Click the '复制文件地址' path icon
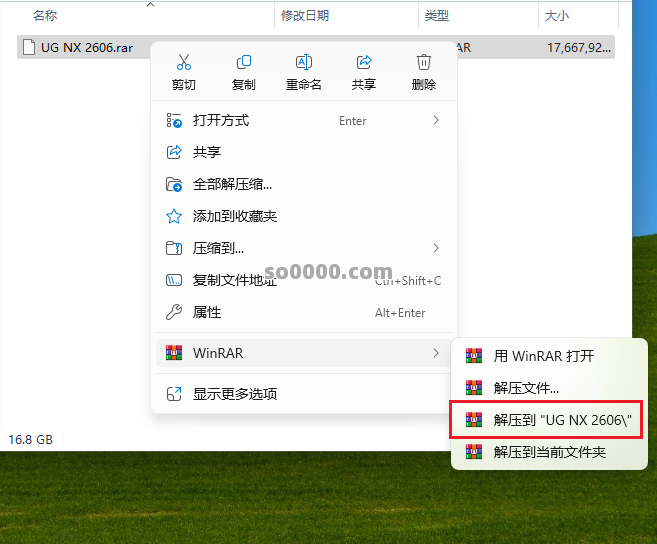Image resolution: width=657 pixels, height=544 pixels. point(174,280)
